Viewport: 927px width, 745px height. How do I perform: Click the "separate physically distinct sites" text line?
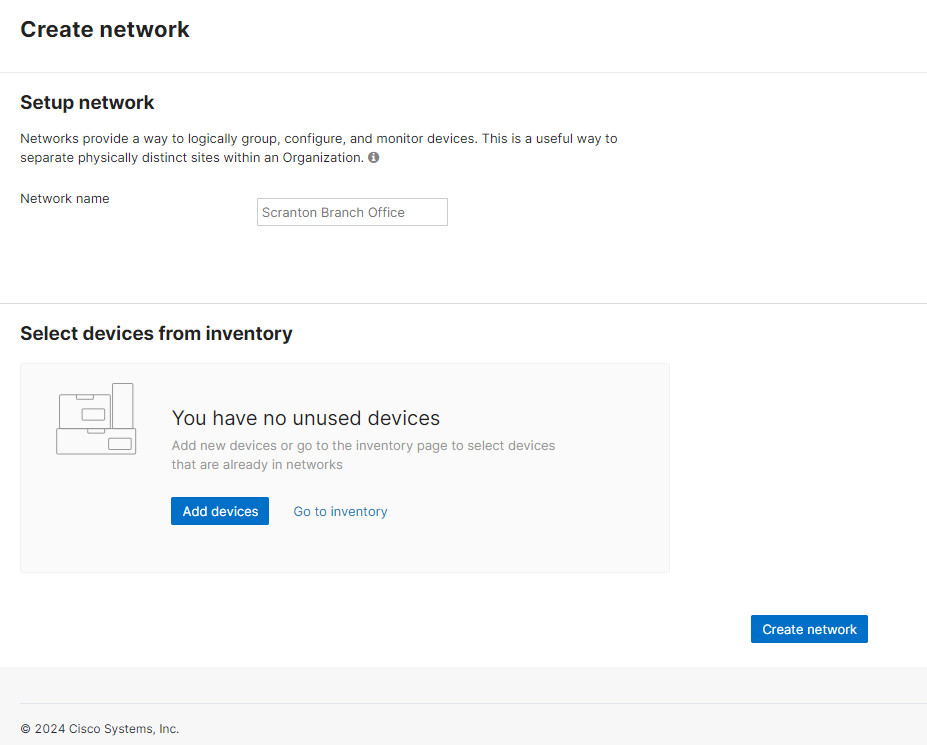pyautogui.click(x=191, y=158)
